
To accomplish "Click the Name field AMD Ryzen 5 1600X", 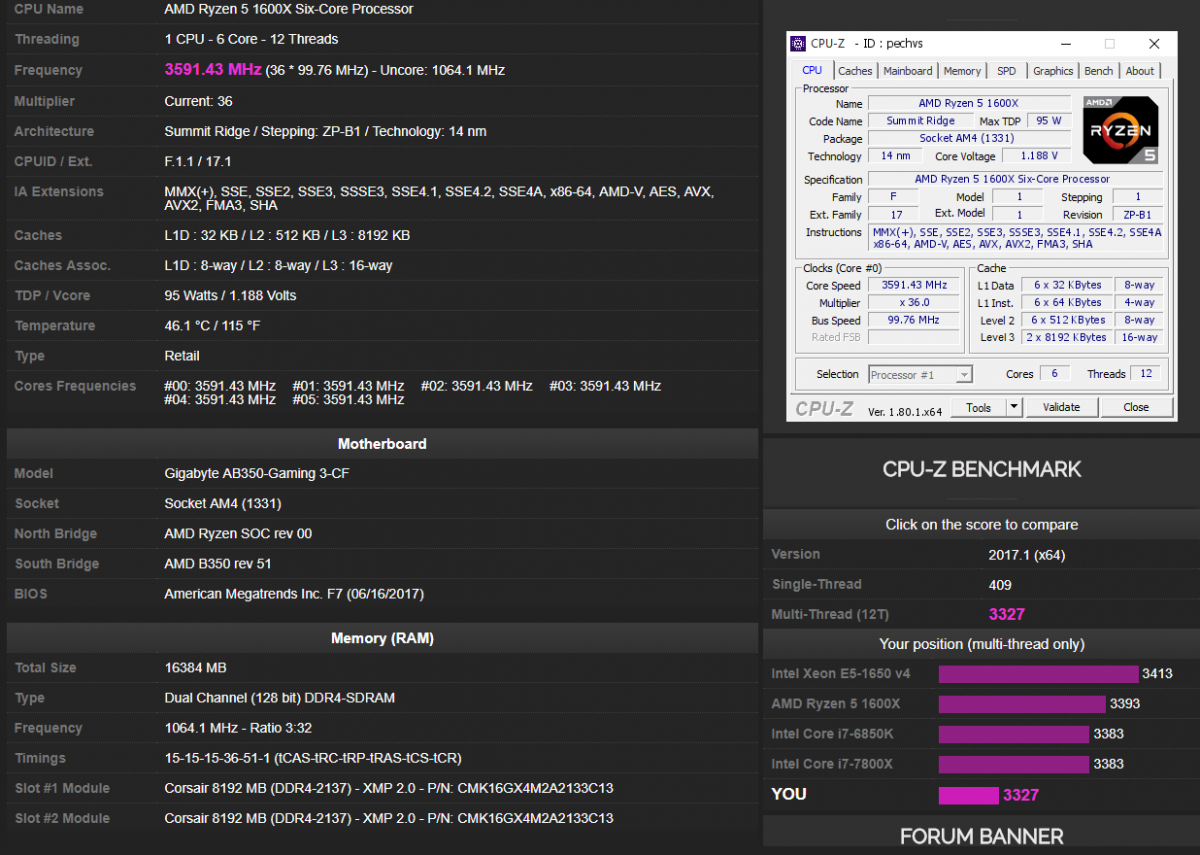I will coord(968,103).
